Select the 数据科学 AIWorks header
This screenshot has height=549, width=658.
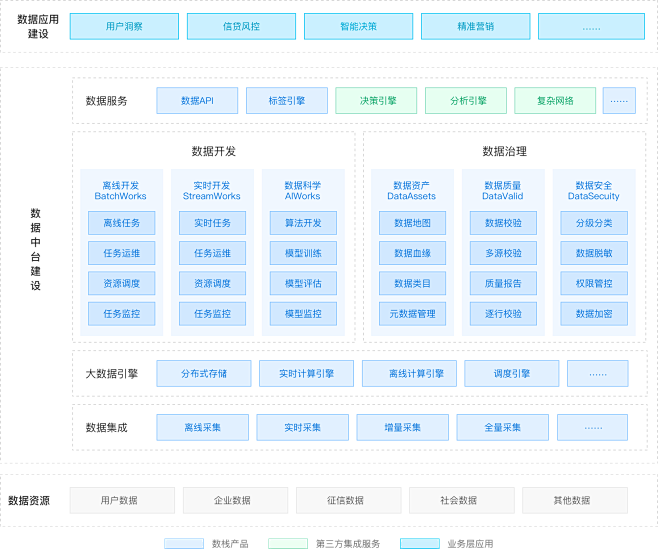pyautogui.click(x=303, y=190)
